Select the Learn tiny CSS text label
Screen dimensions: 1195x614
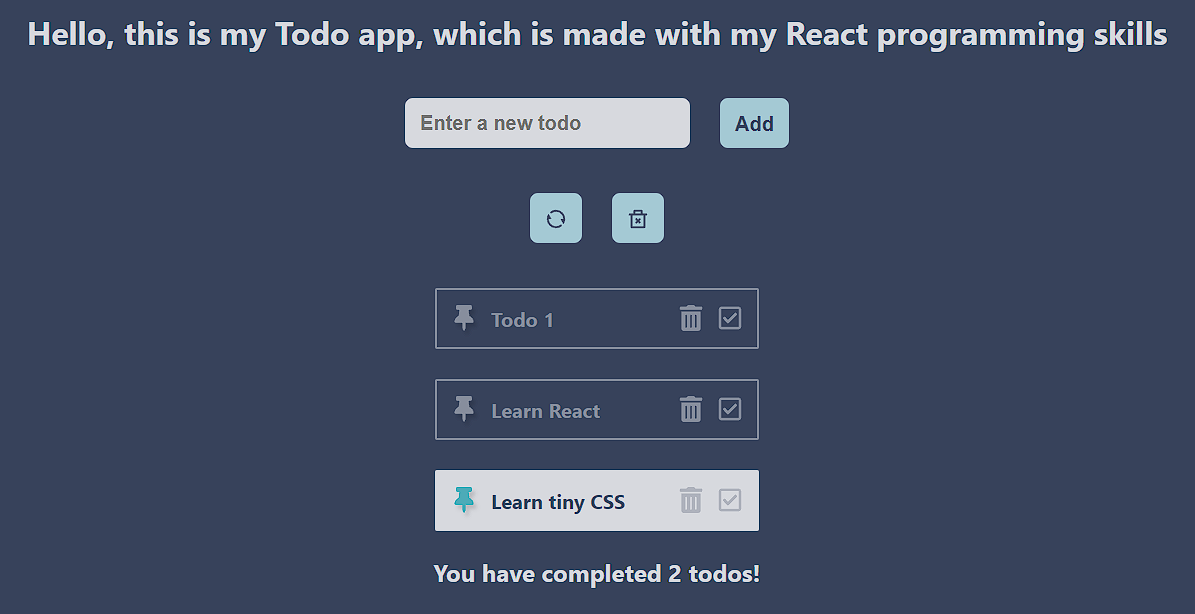tap(558, 502)
